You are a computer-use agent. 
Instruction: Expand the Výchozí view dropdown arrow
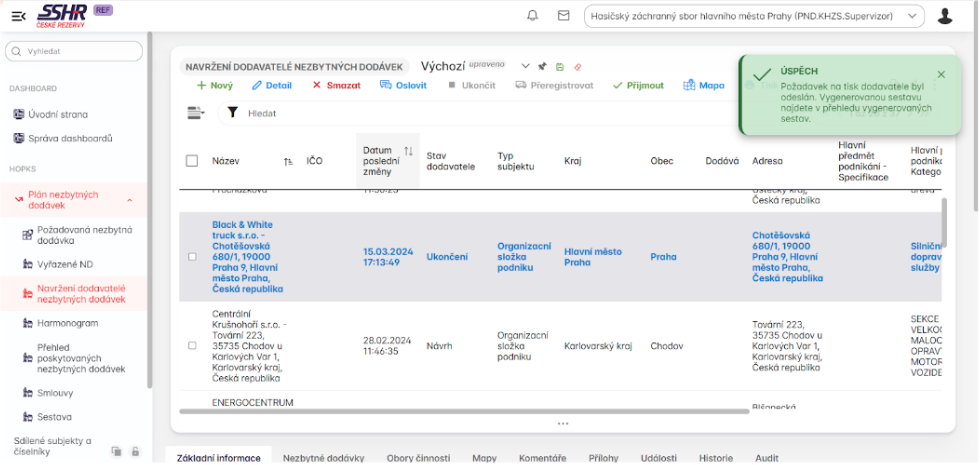(x=526, y=67)
